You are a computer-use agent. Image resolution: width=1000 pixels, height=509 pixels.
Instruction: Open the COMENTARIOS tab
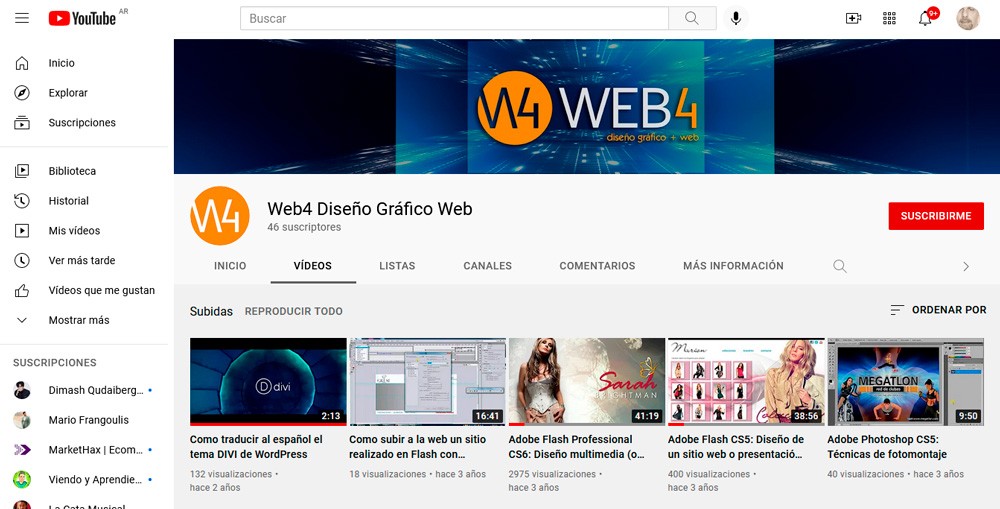pos(598,266)
